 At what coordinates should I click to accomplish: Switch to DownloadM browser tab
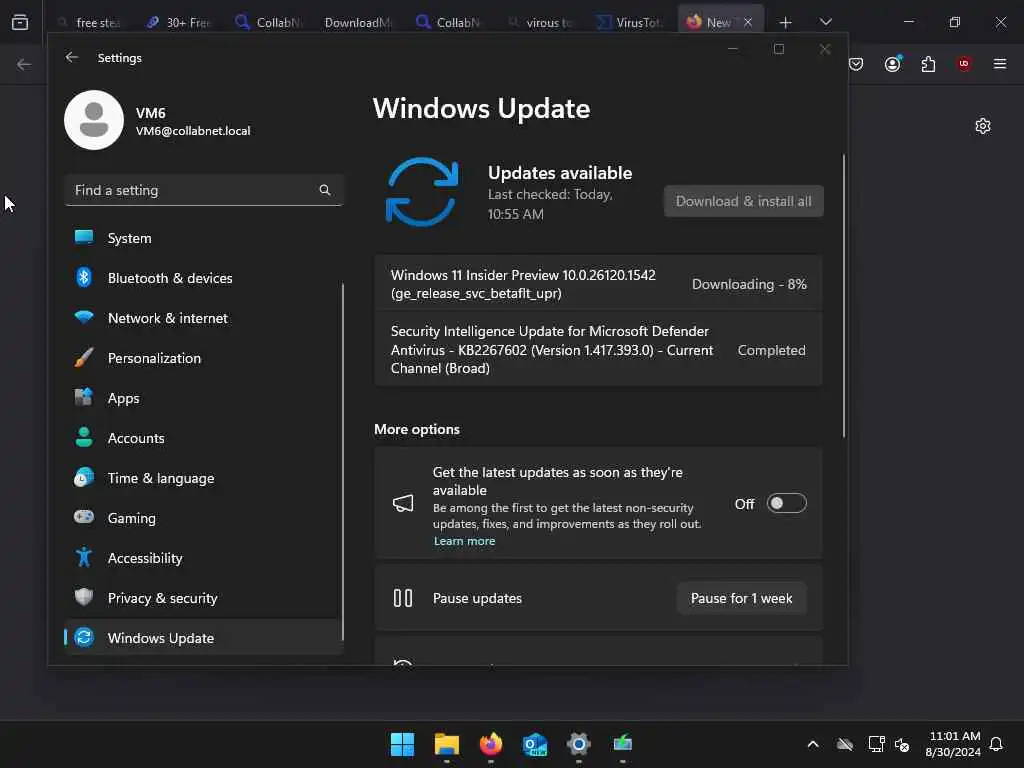point(358,22)
